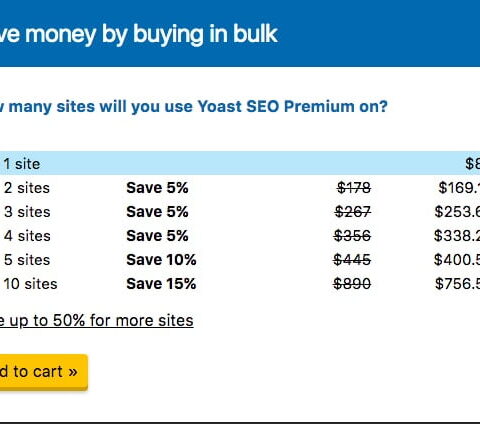Click the Save 5% label beside 4 sites
The width and height of the screenshot is (480, 424).
(x=157, y=236)
